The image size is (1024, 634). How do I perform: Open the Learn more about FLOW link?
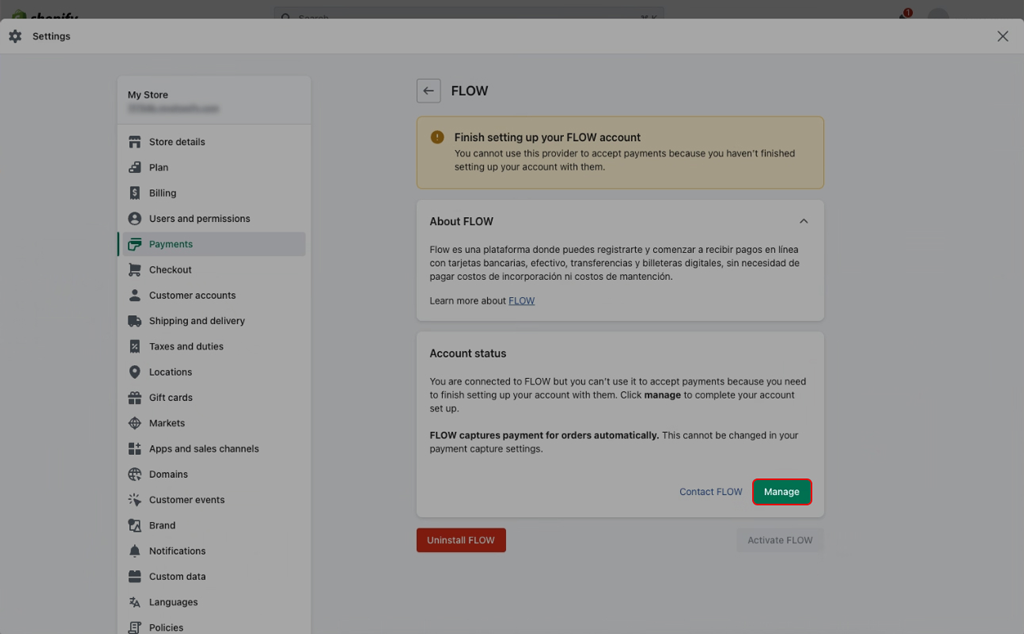[x=521, y=301]
